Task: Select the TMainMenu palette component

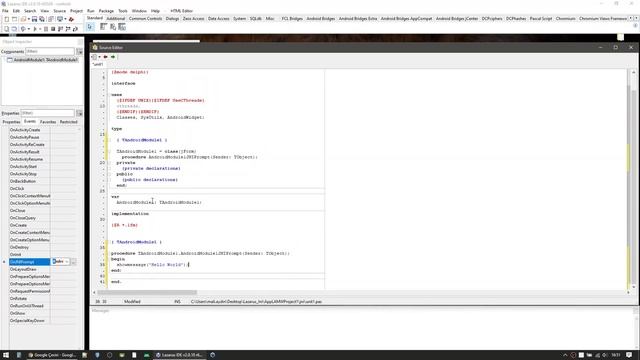Action: click(x=103, y=27)
